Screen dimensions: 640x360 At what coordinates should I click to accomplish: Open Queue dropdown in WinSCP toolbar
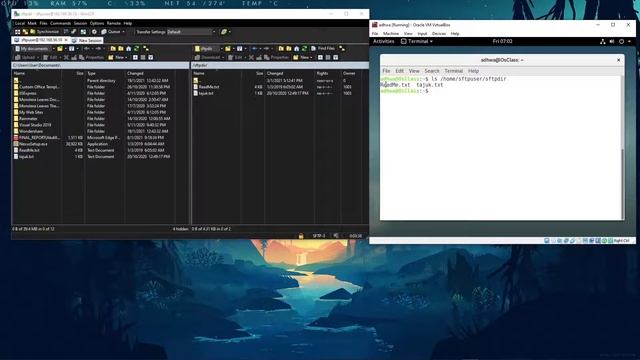click(113, 31)
